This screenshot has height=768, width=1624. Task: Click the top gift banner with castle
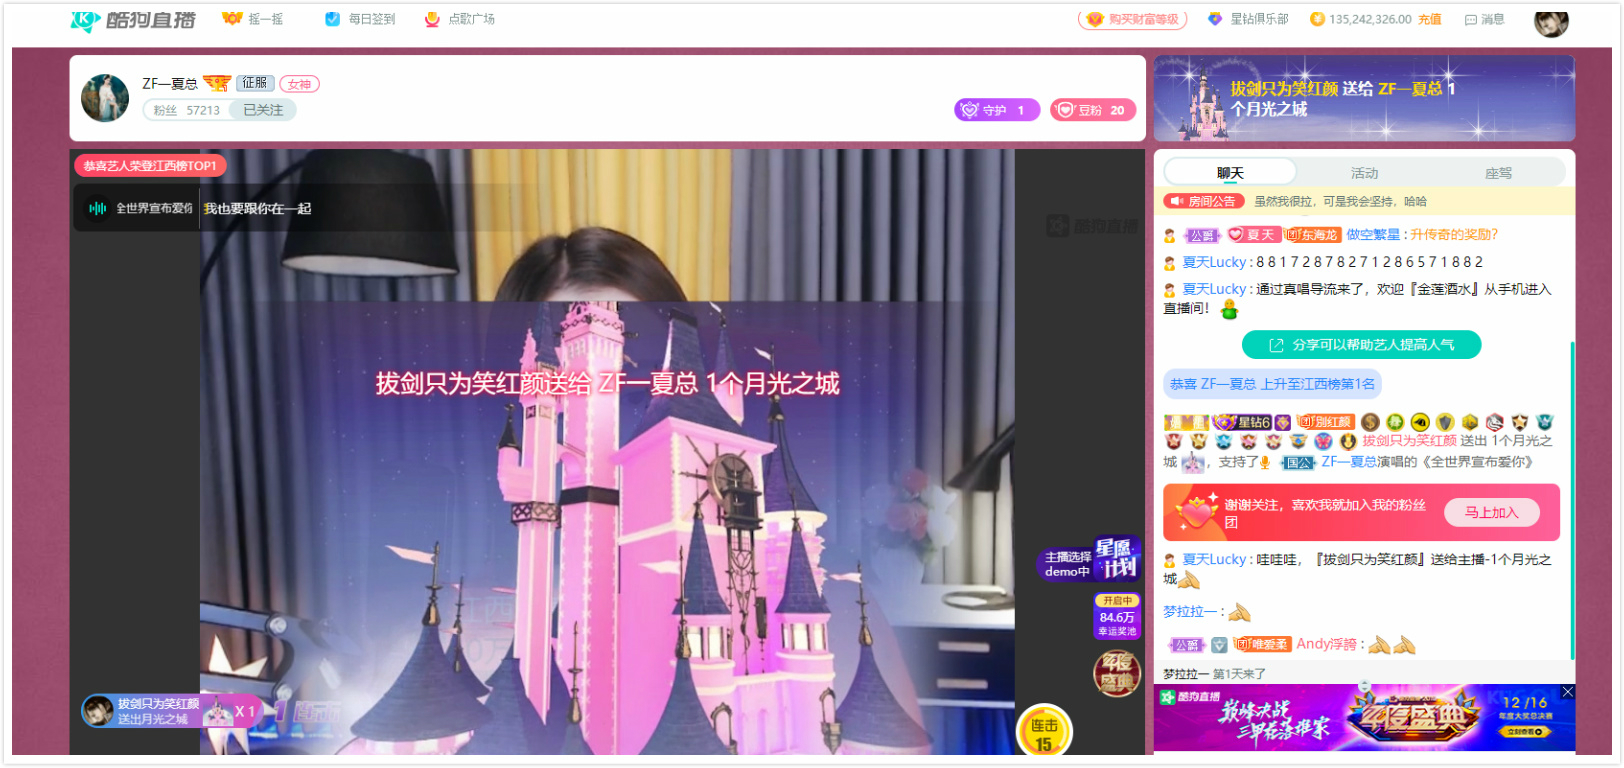pos(1364,98)
